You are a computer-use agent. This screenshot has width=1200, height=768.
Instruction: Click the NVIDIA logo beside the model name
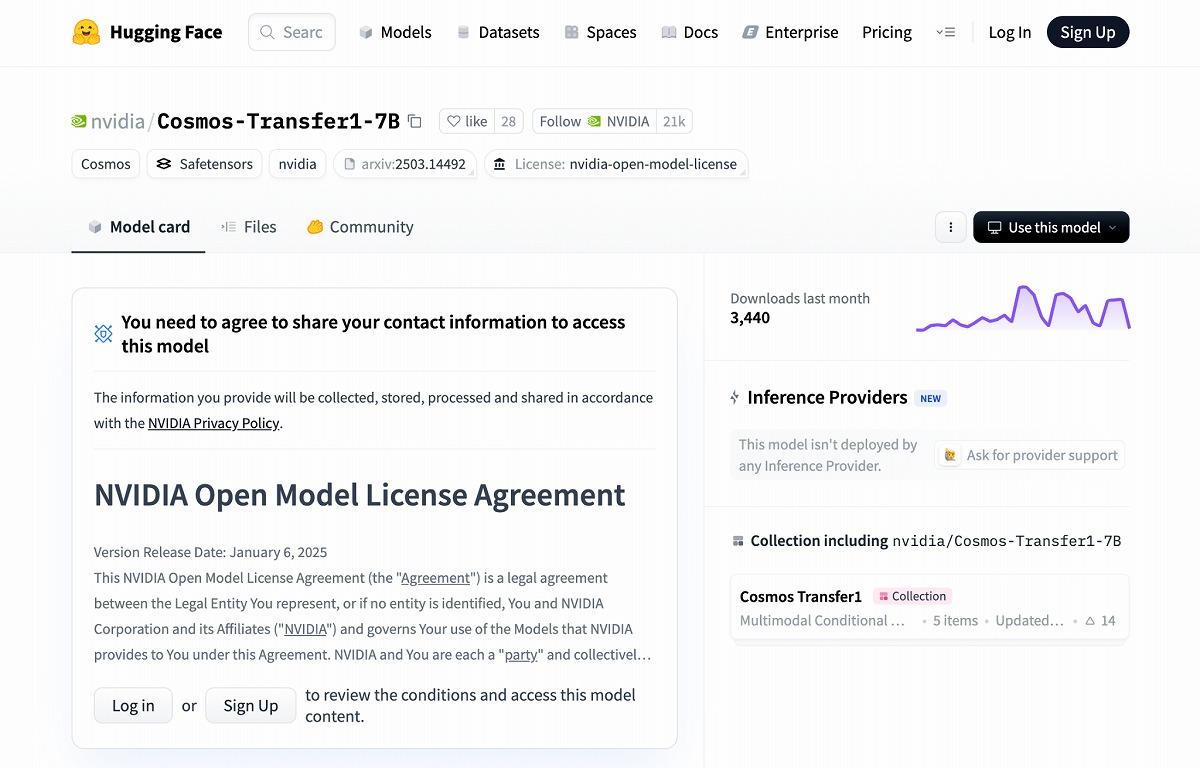(79, 121)
